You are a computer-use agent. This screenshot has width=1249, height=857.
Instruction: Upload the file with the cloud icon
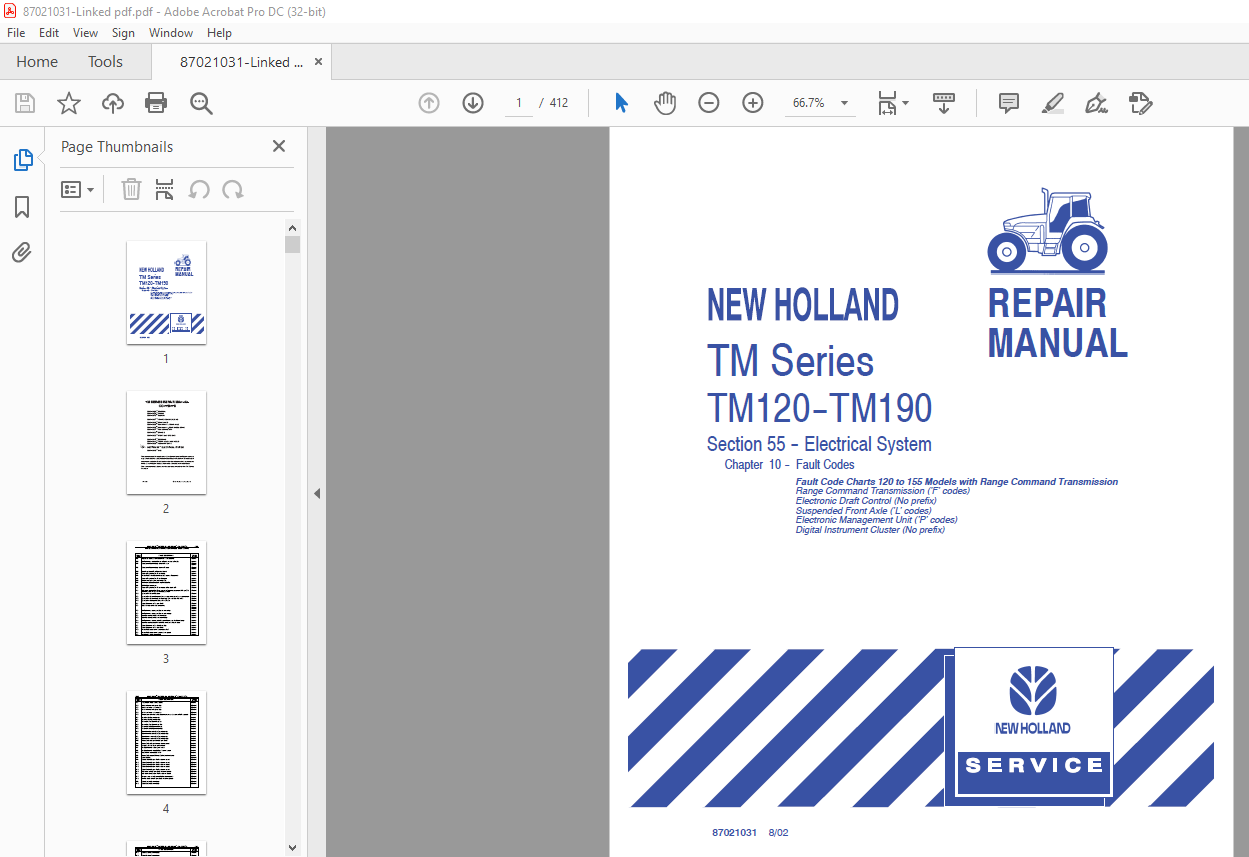113,103
